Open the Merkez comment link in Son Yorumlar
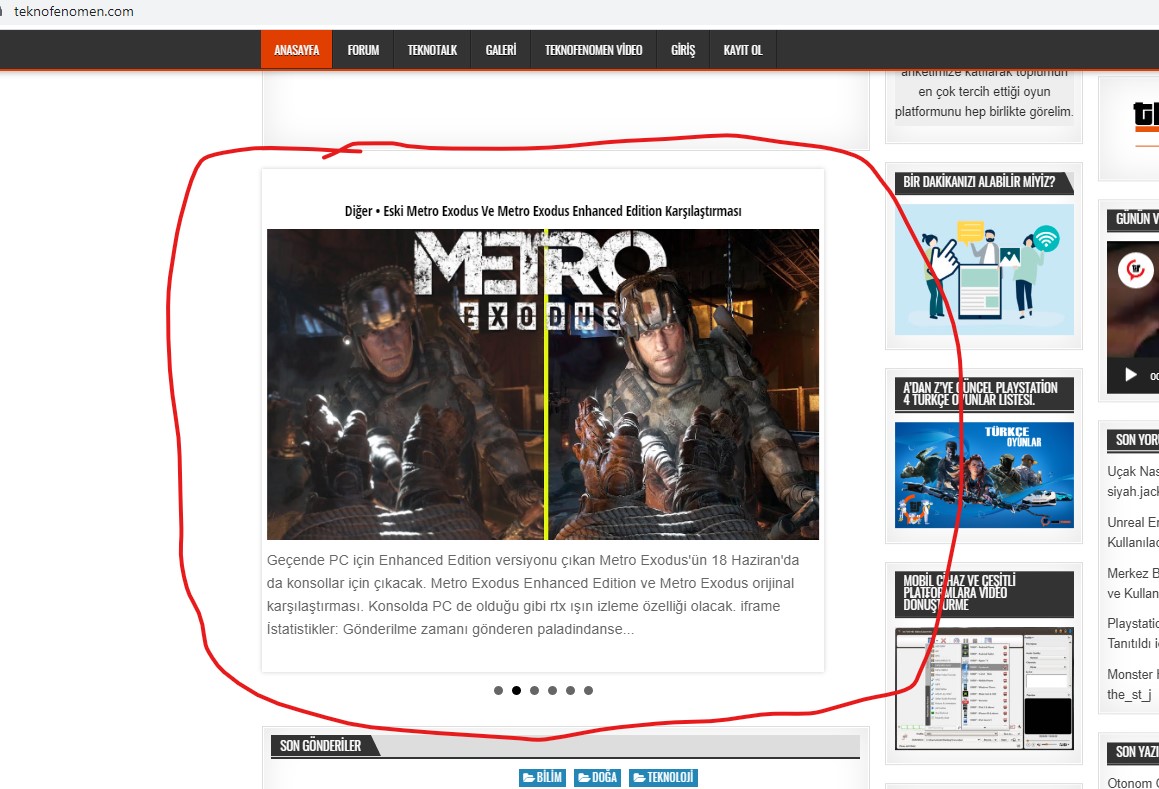This screenshot has width=1159, height=789. coord(1132,583)
